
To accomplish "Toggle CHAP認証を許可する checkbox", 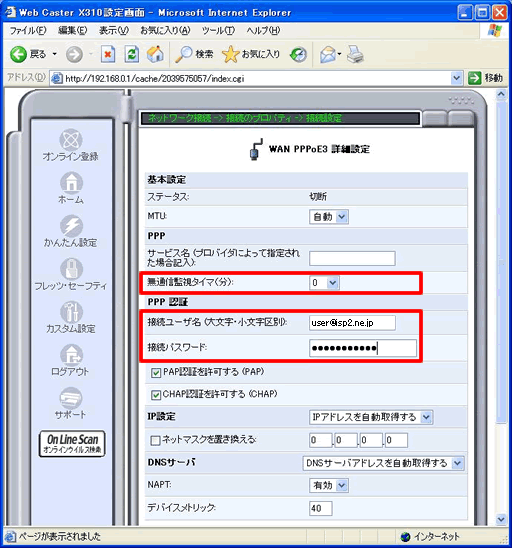I will pyautogui.click(x=156, y=395).
